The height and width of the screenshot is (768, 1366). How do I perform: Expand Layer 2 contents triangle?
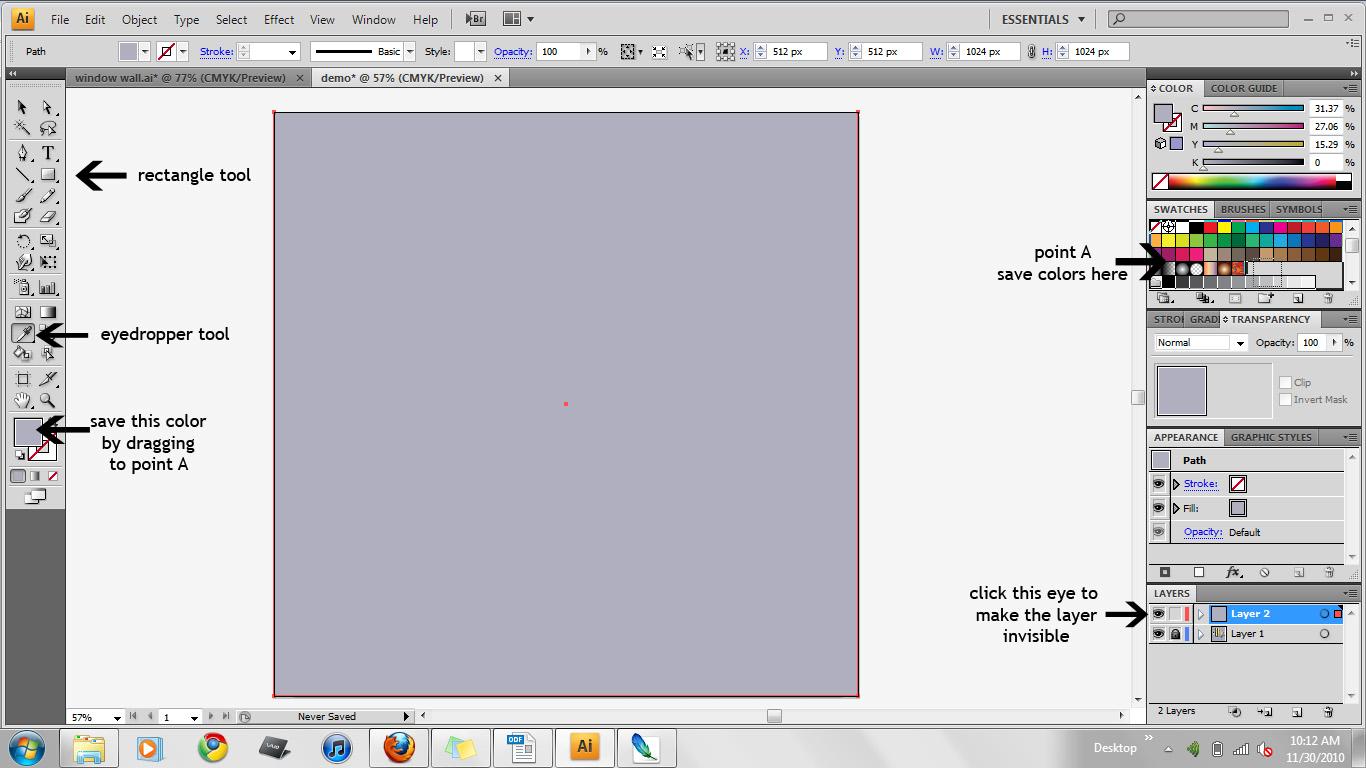click(1201, 614)
